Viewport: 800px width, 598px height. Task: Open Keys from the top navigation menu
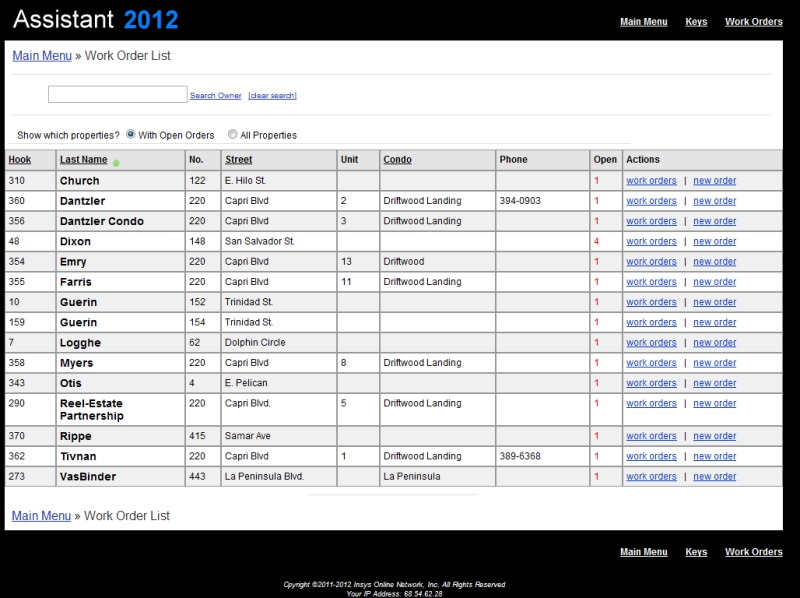pyautogui.click(x=696, y=21)
